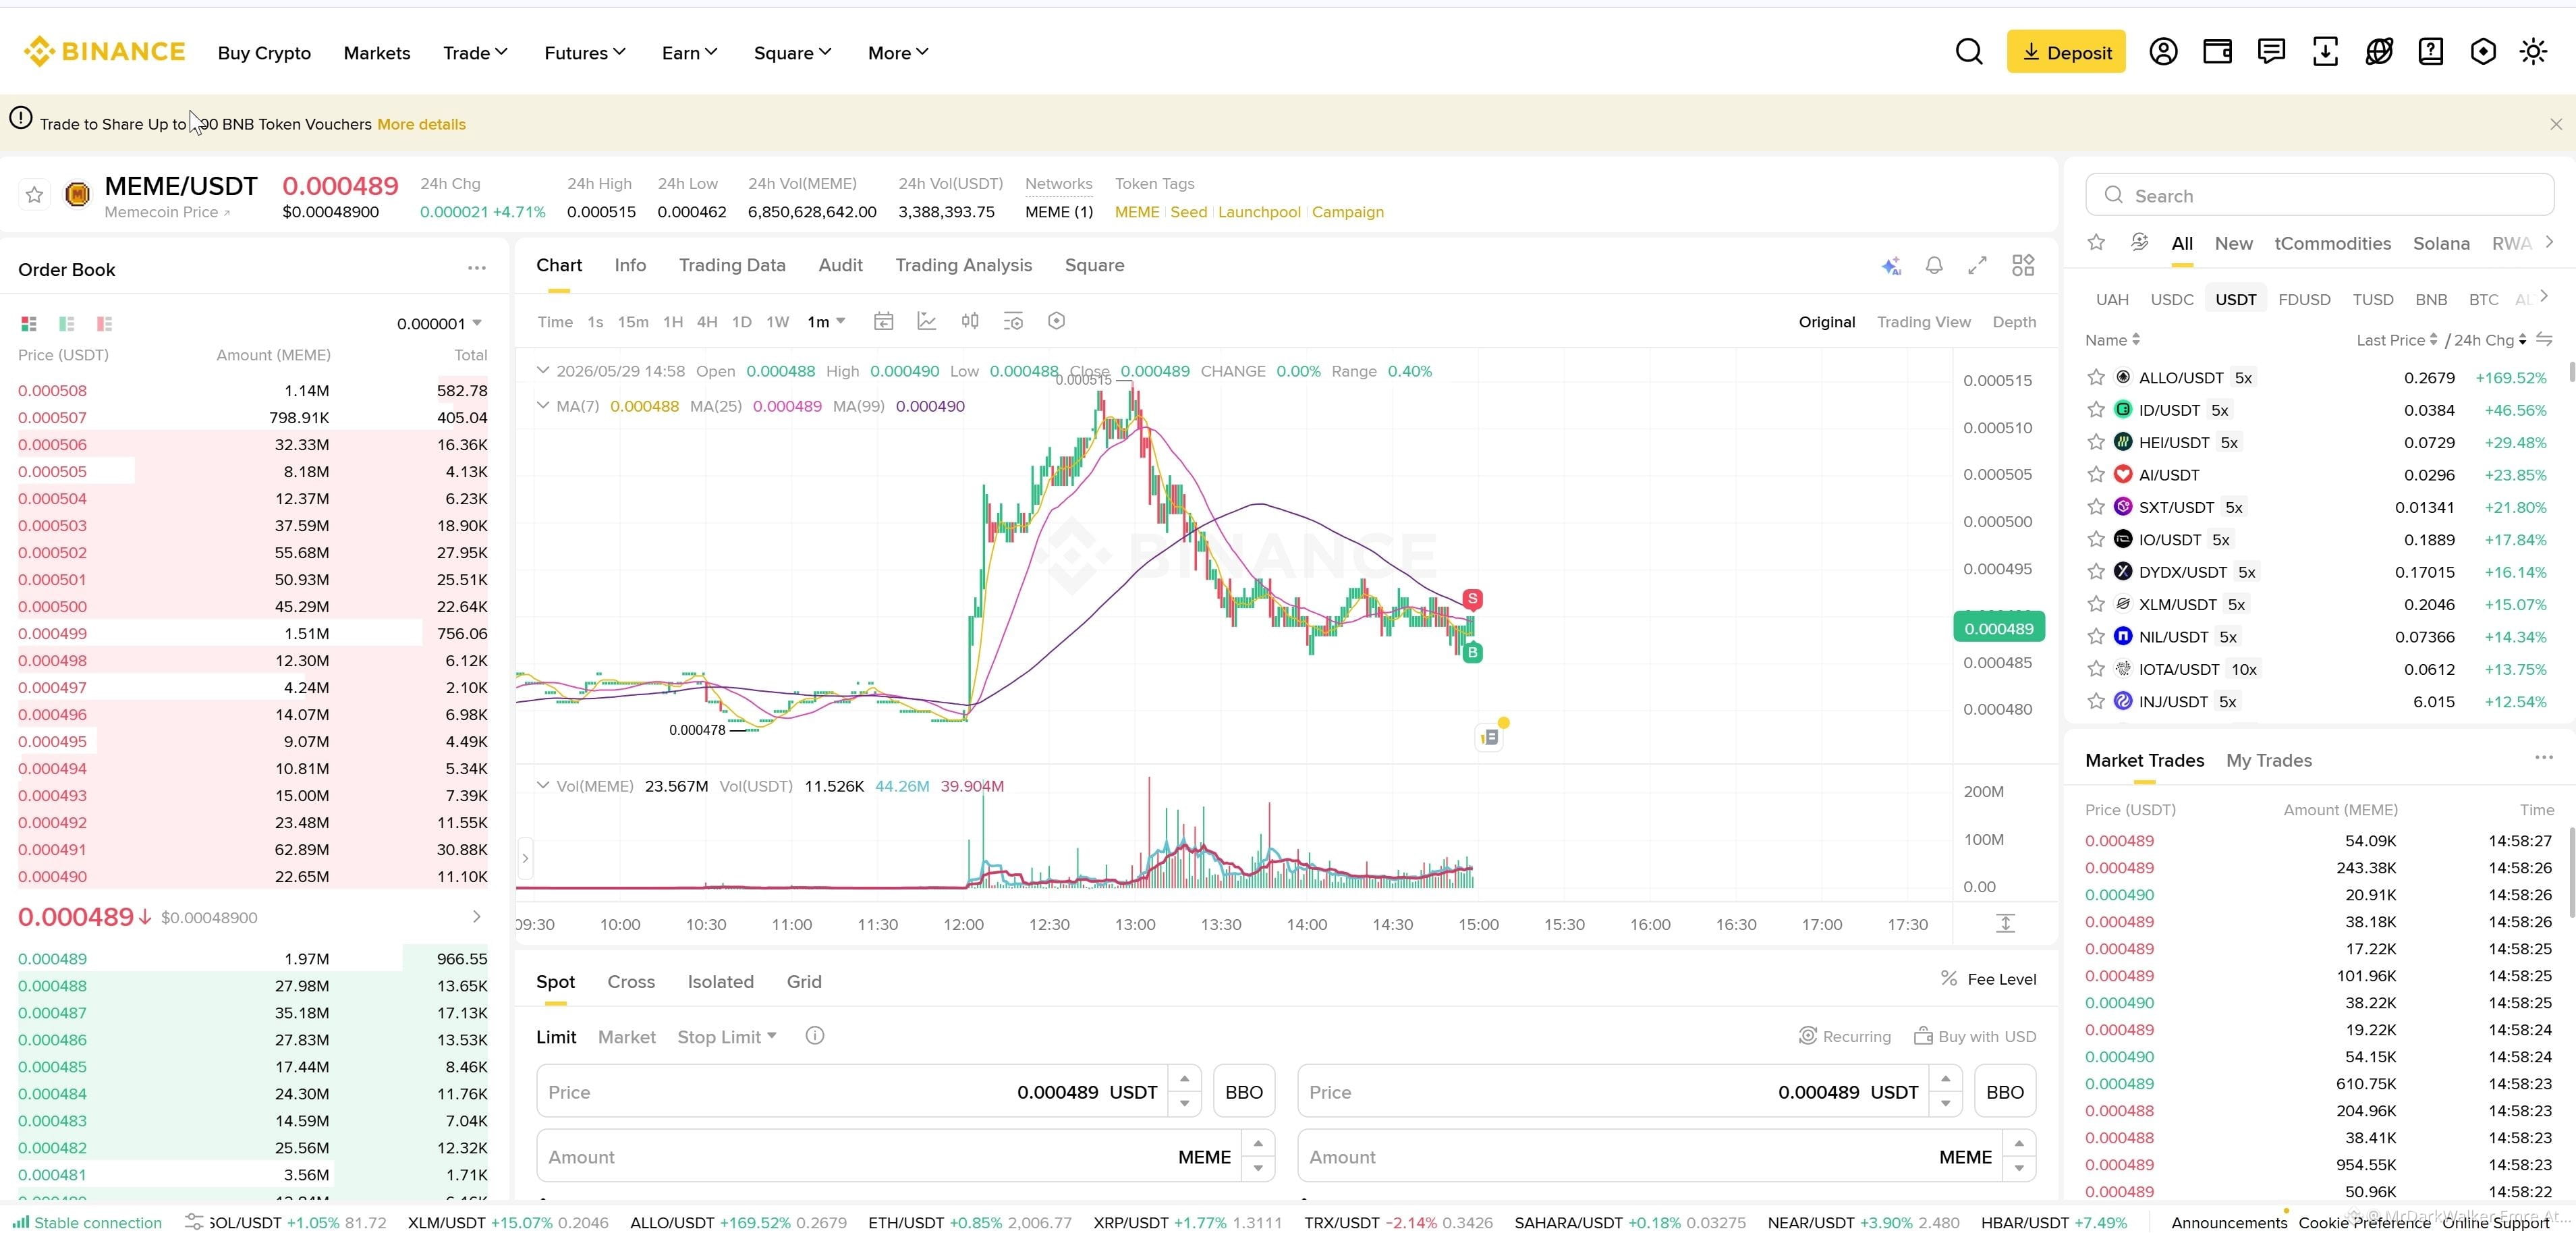This screenshot has height=1233, width=2576.
Task: Open the settings hexagon icon
Action: (x=2483, y=52)
